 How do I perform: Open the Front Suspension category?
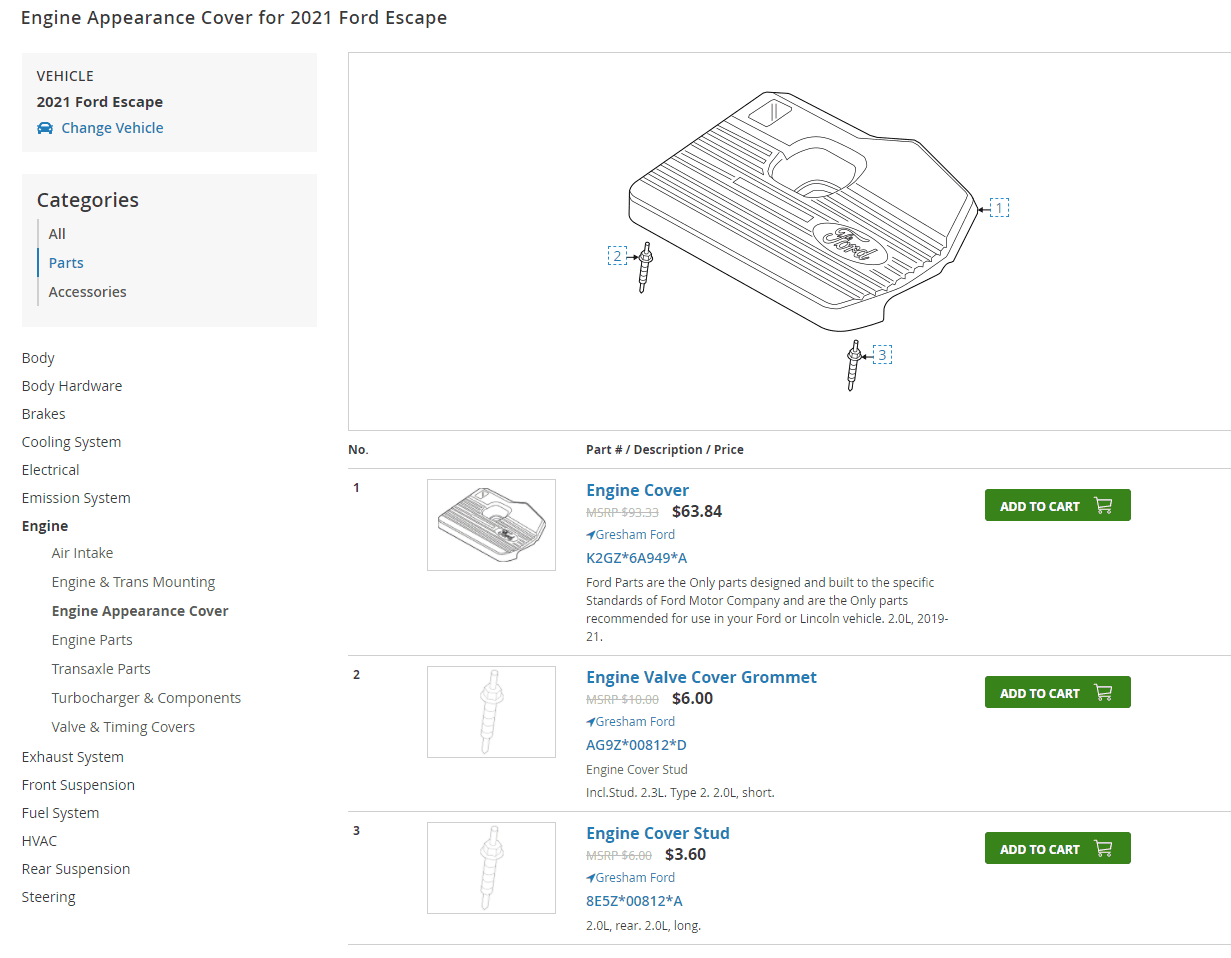point(78,785)
